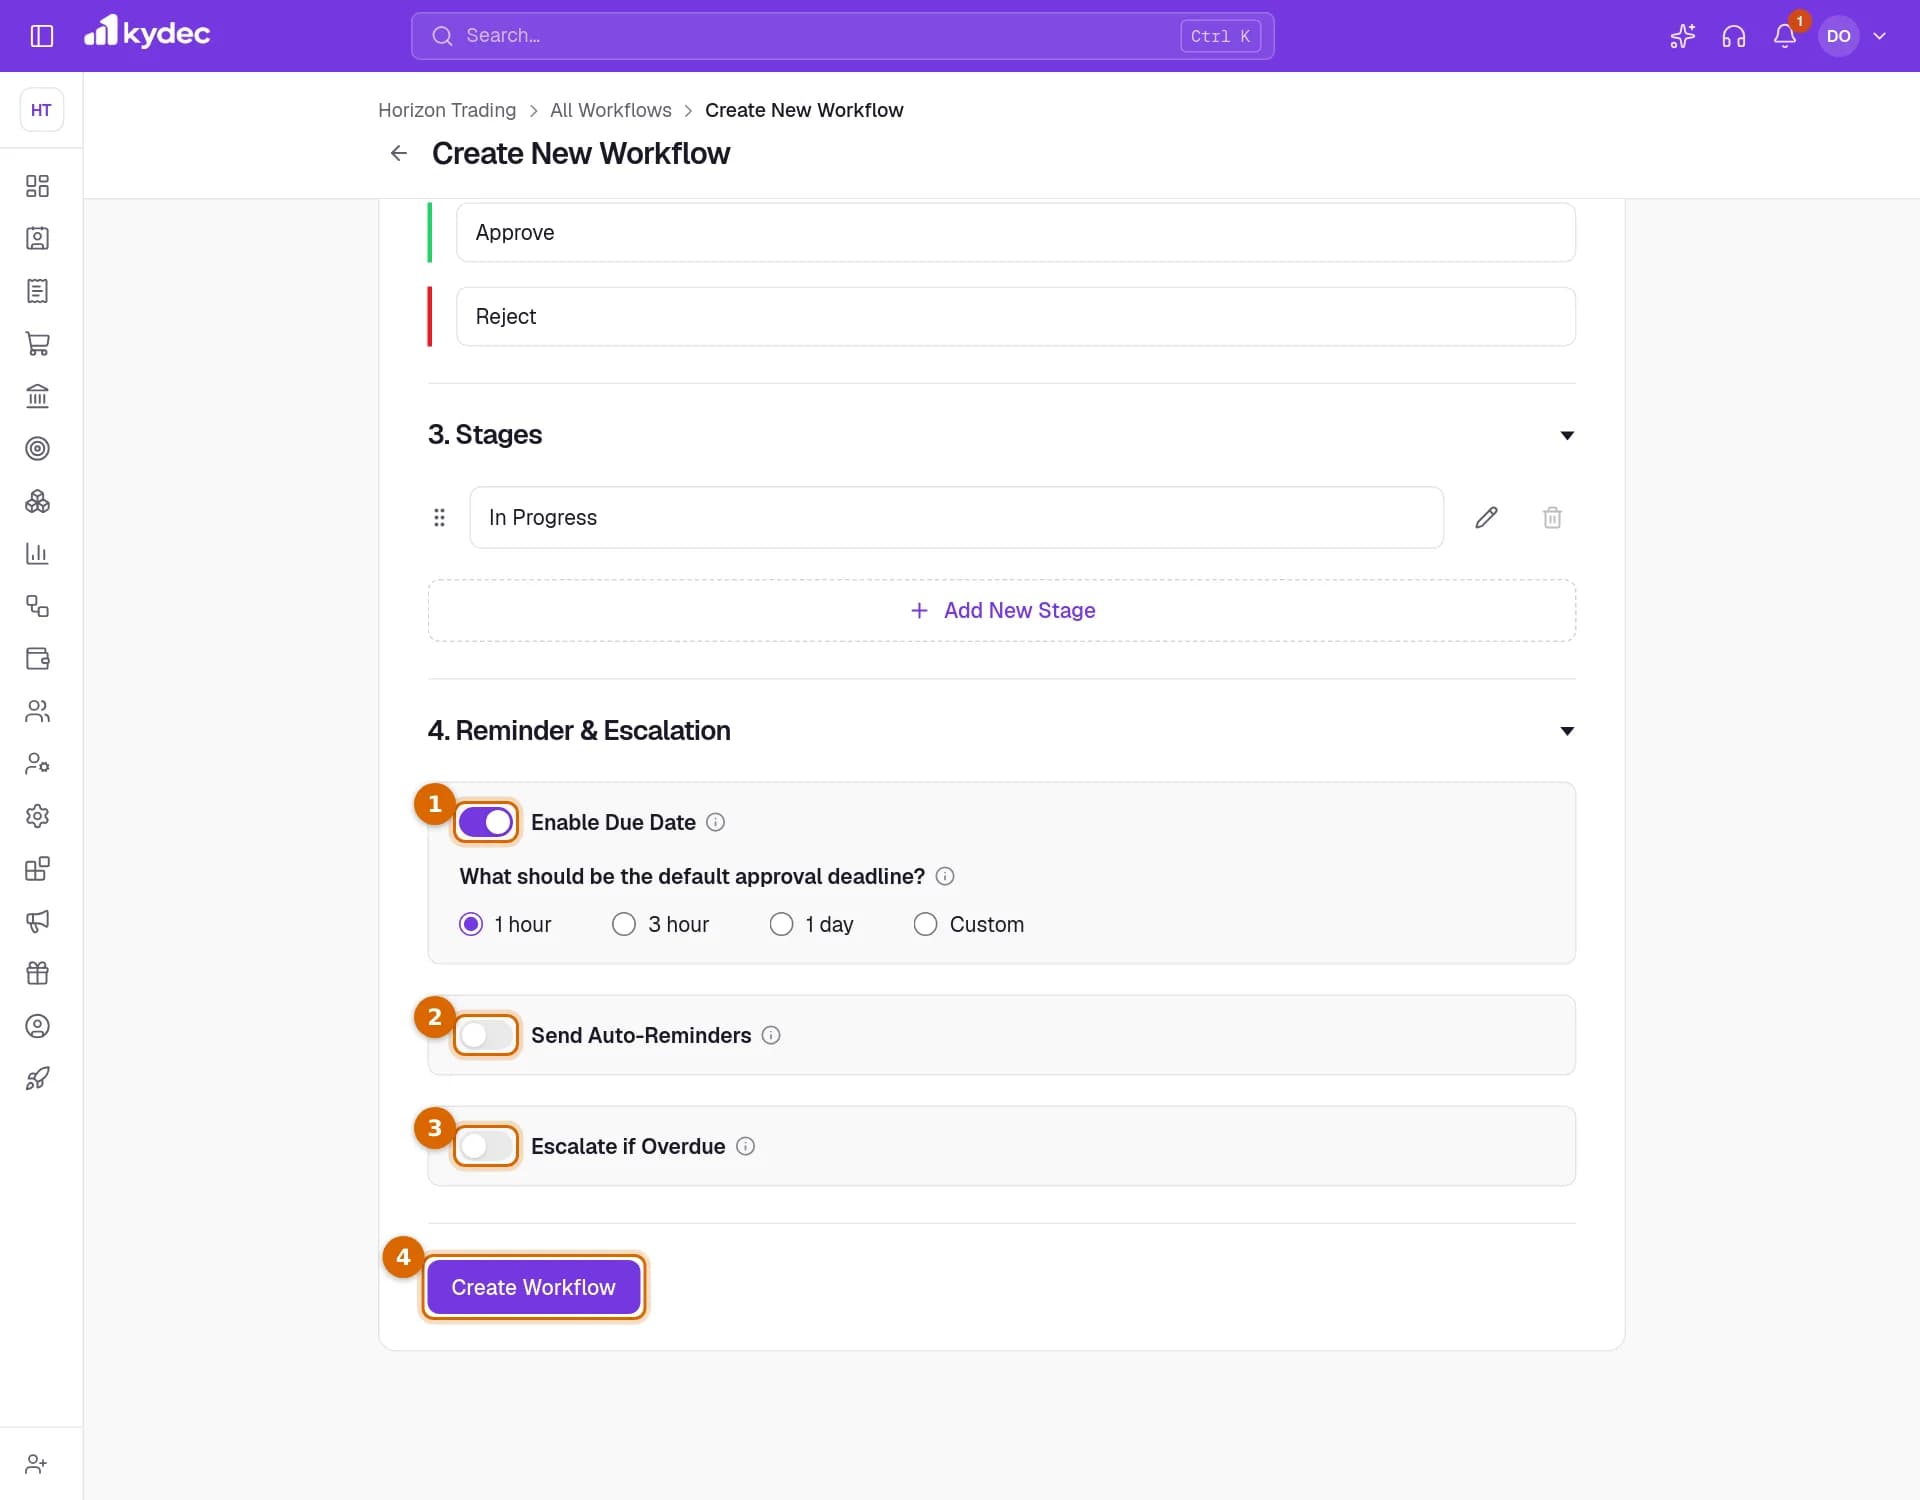Edit the In Progress stage with pencil
The height and width of the screenshot is (1500, 1920).
[x=1486, y=517]
